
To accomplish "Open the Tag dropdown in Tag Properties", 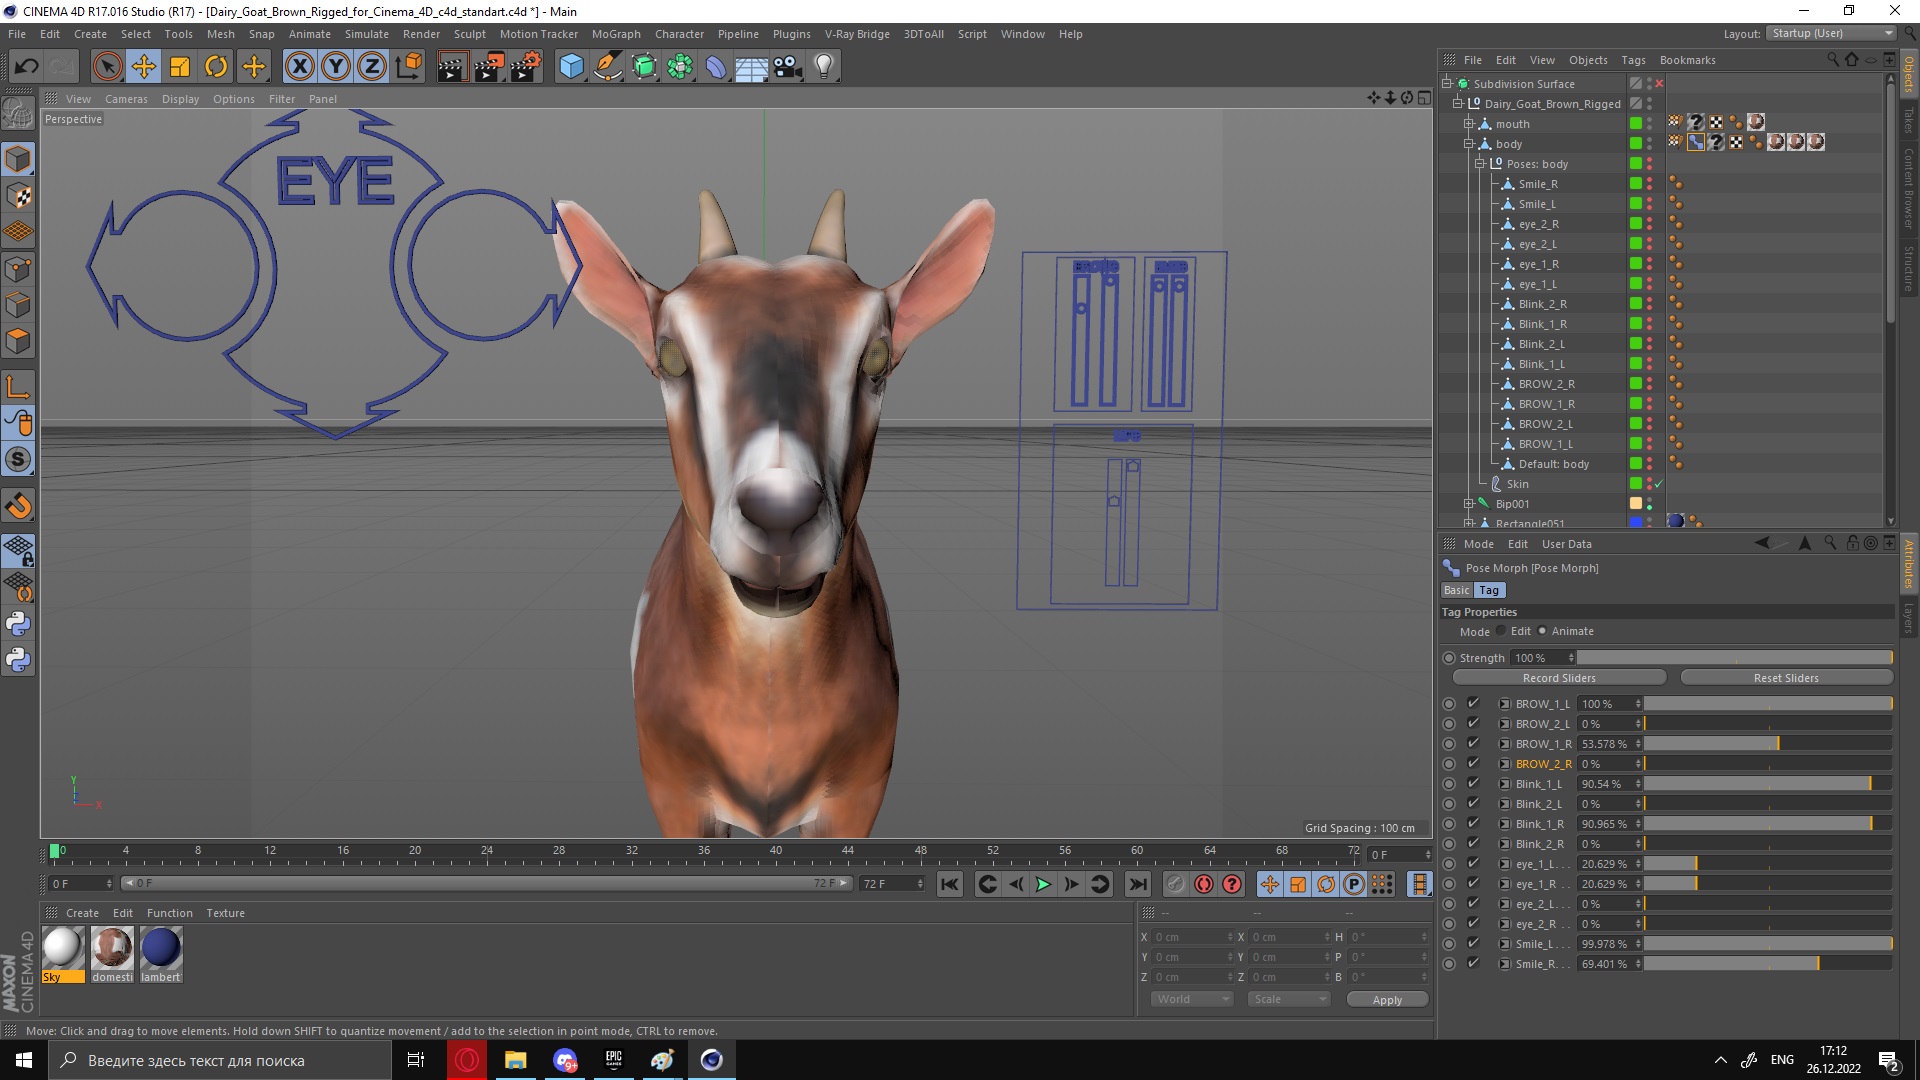I will [1489, 589].
